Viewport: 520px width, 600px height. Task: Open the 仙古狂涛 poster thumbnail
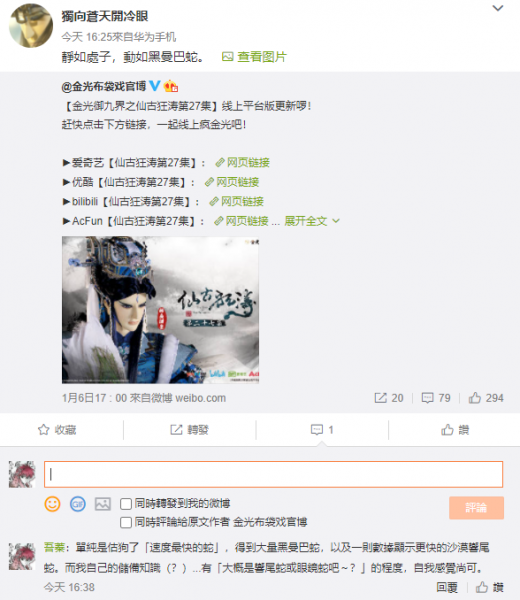click(160, 310)
